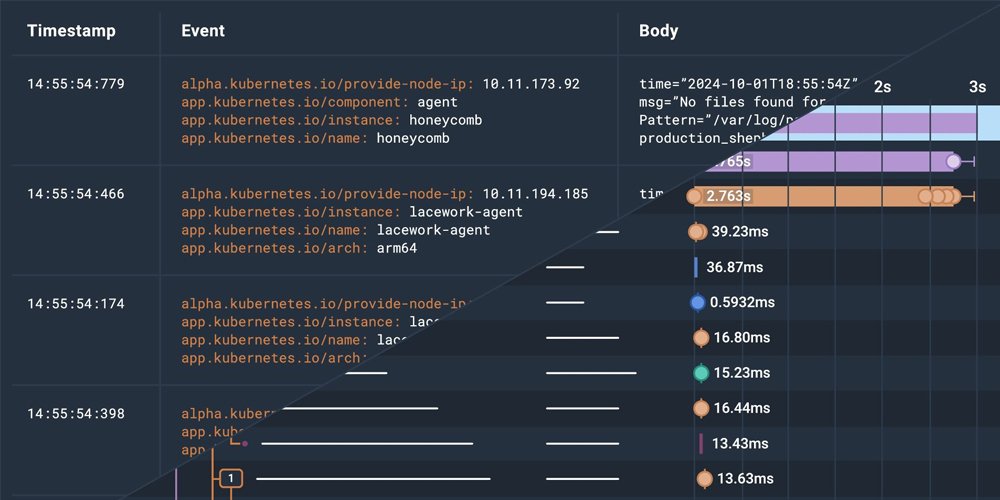Click the 39.23ms duration label
Viewport: 1000px width, 500px height.
click(740, 232)
